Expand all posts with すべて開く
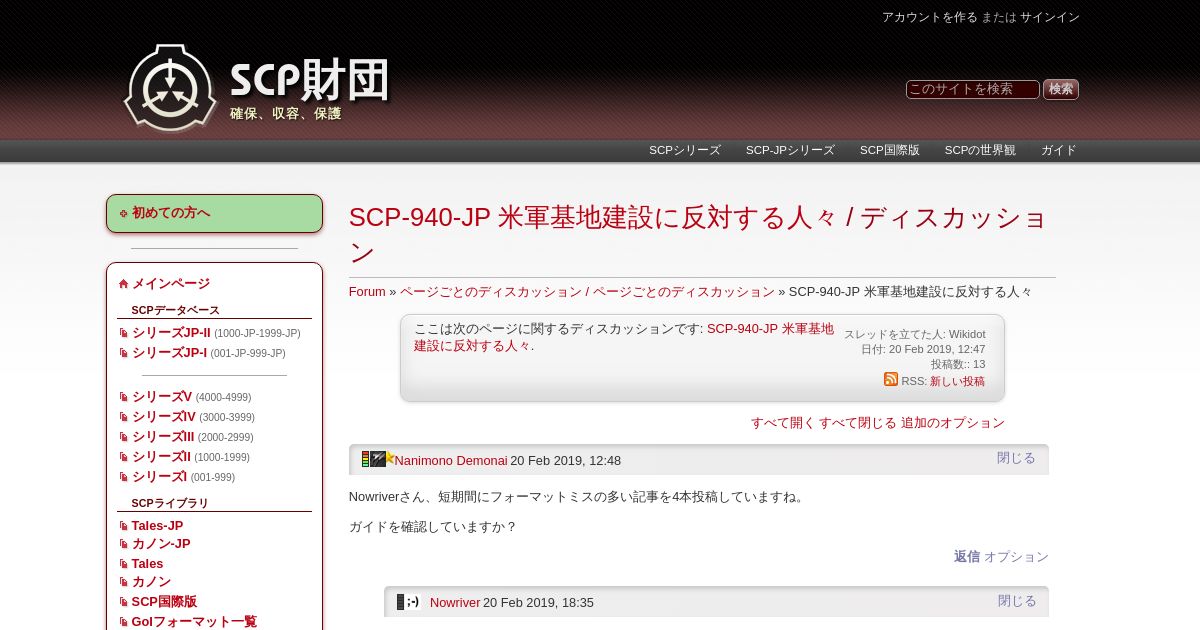The image size is (1200, 630). click(783, 423)
